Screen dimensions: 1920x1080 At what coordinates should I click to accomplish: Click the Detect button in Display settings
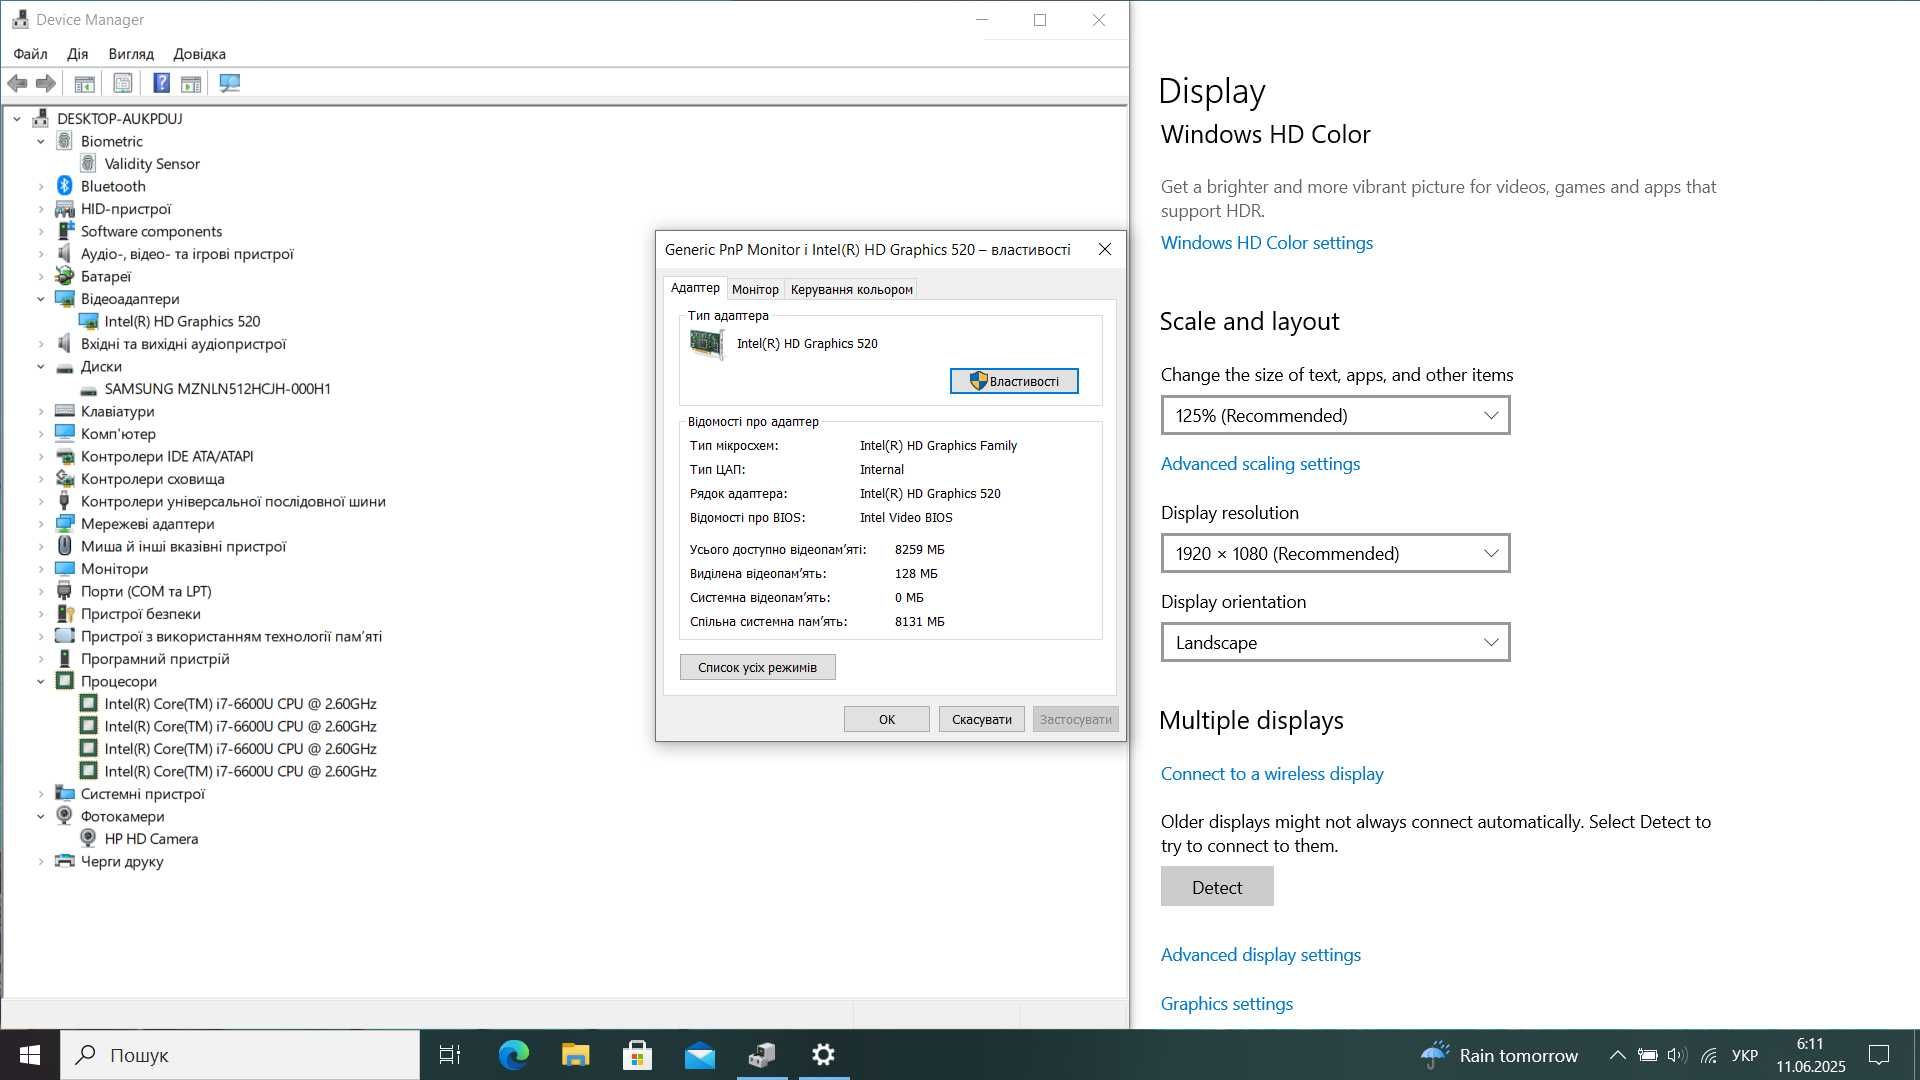pos(1217,887)
